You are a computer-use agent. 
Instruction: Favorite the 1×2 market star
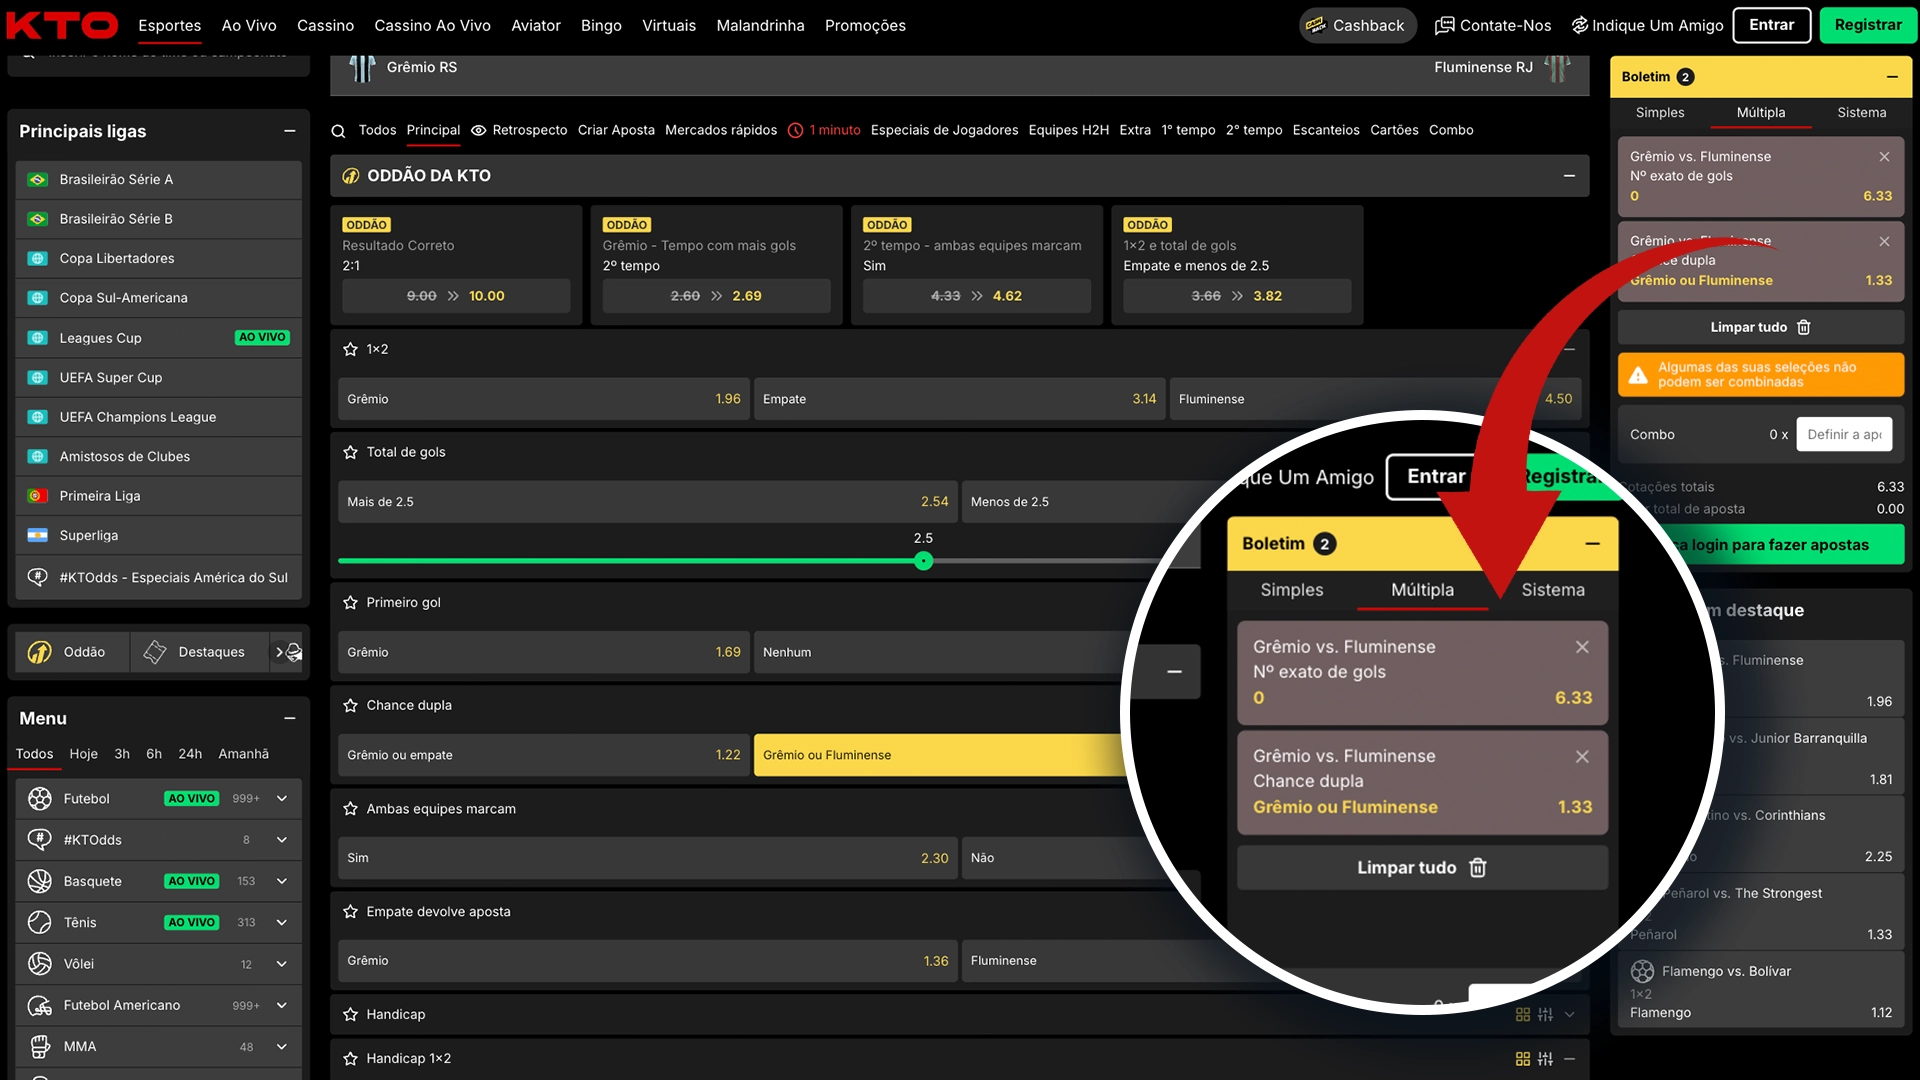point(350,350)
